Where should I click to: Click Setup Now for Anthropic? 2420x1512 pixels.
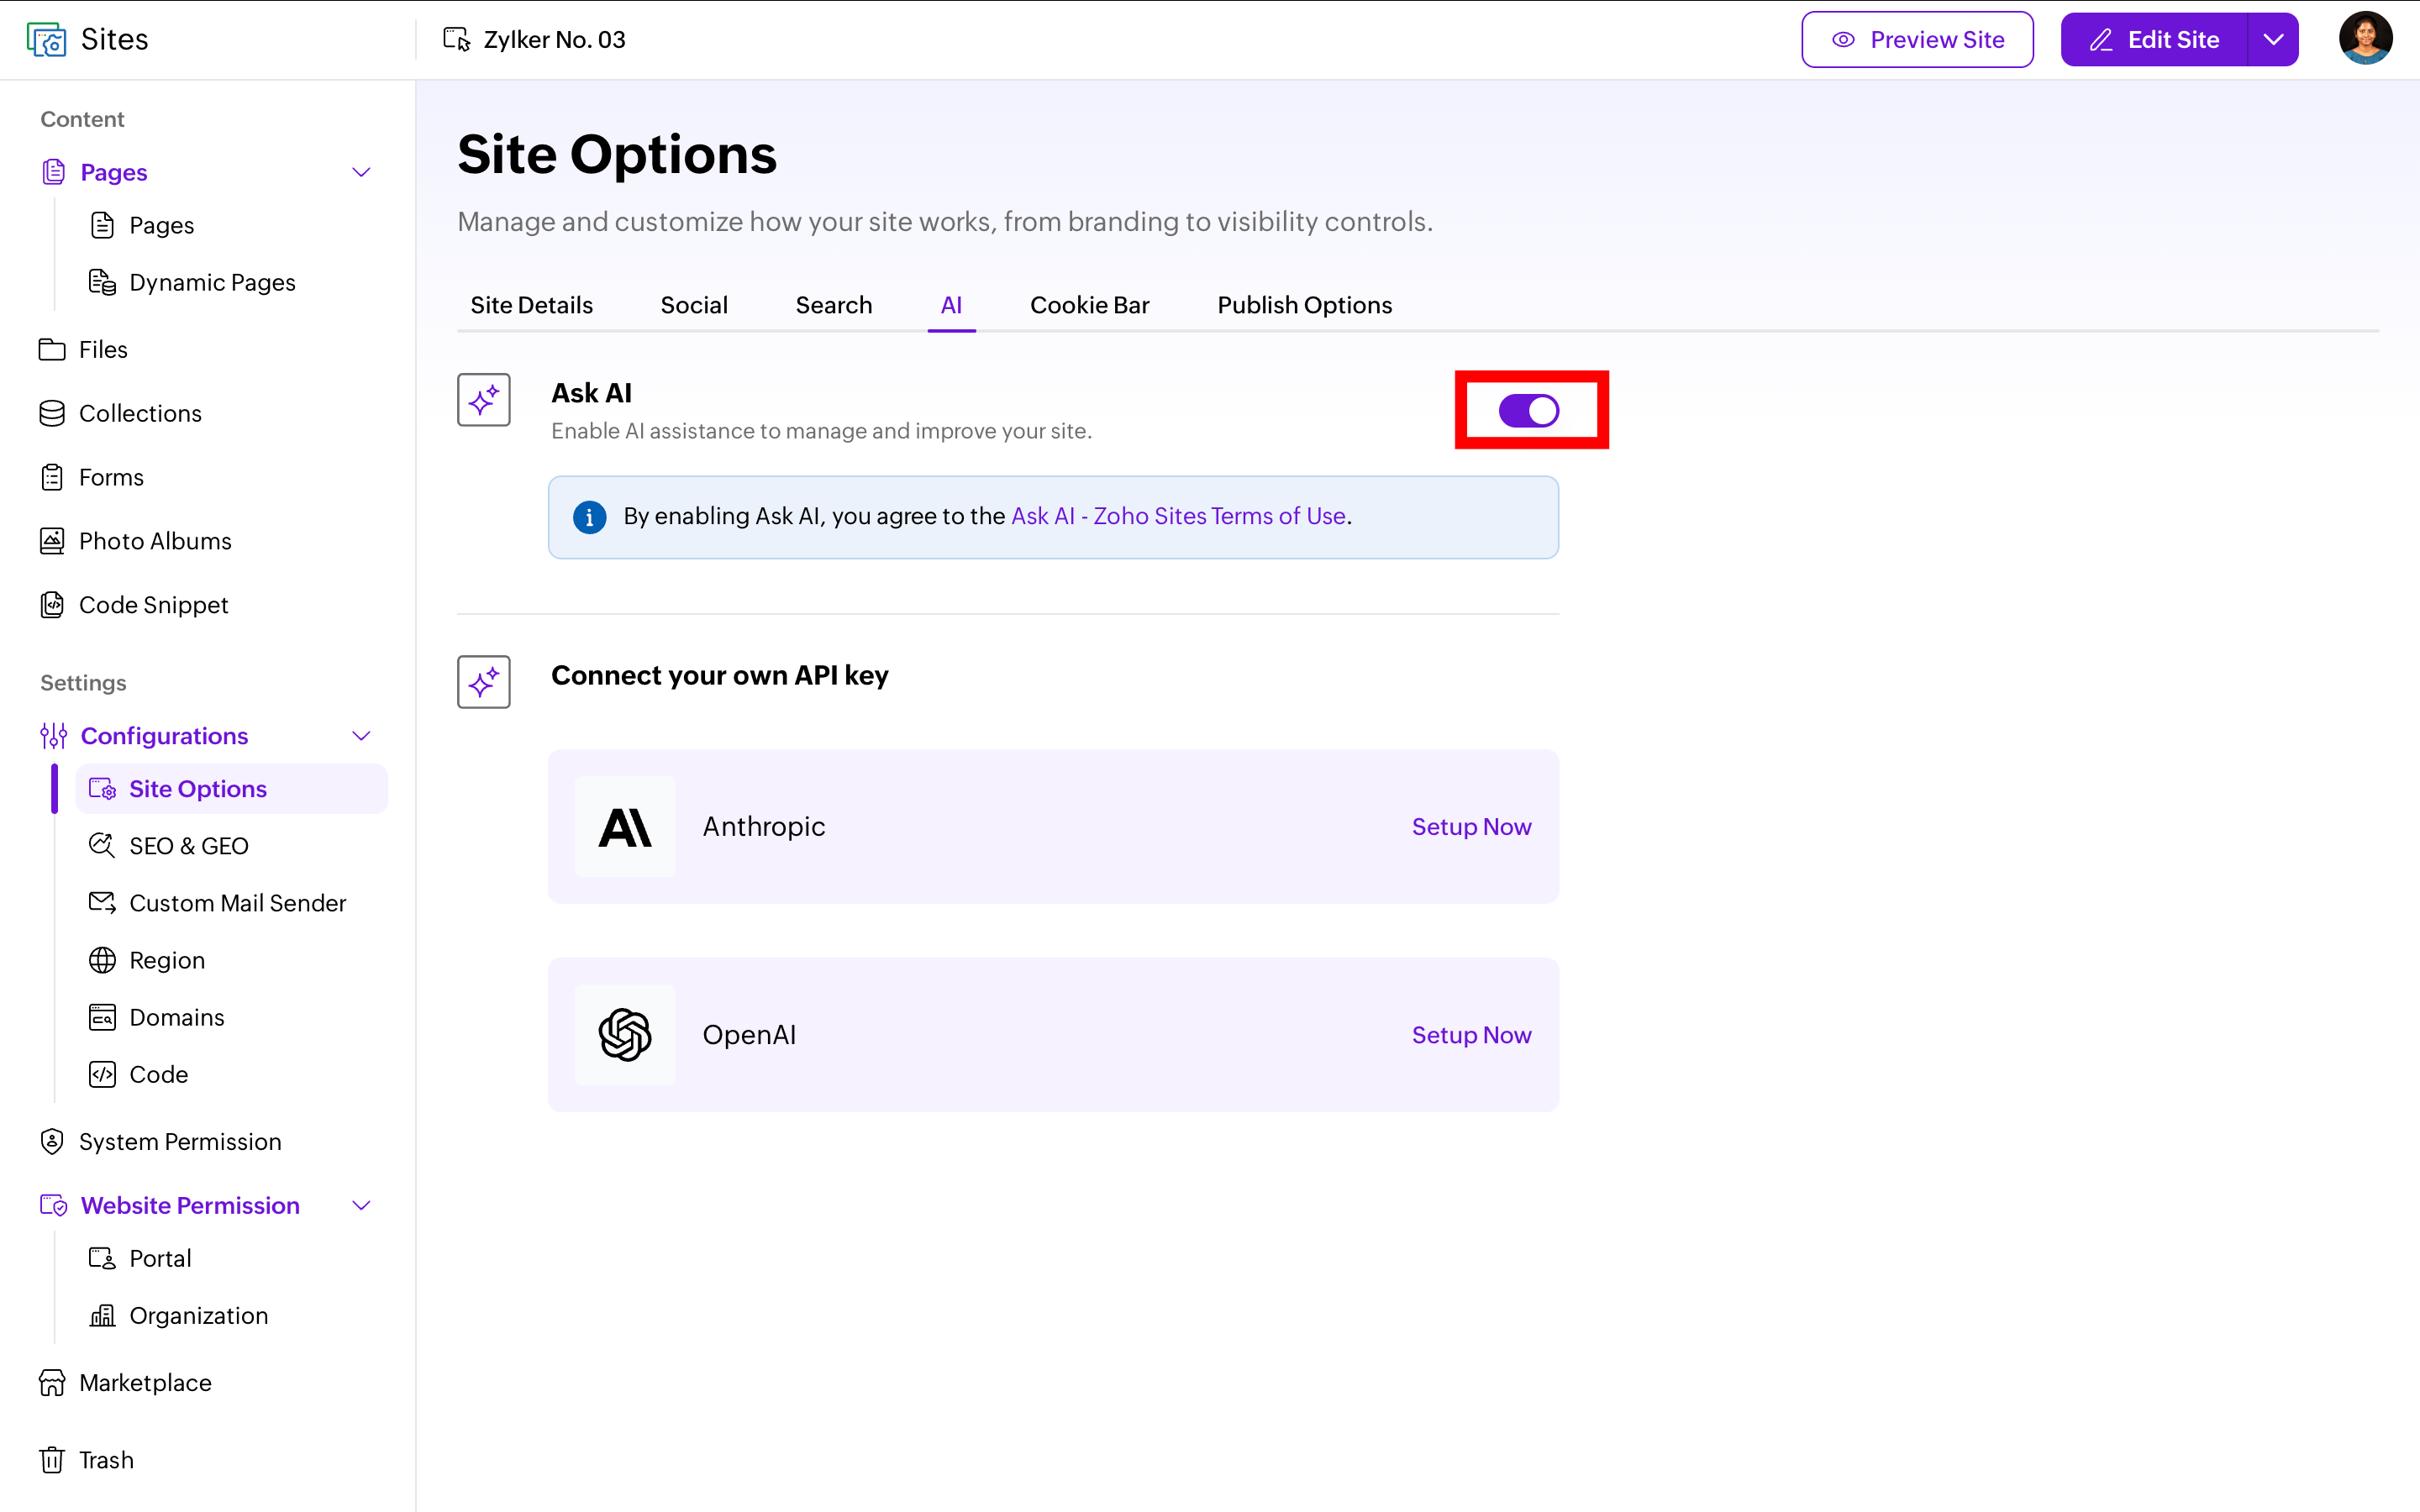[1471, 827]
